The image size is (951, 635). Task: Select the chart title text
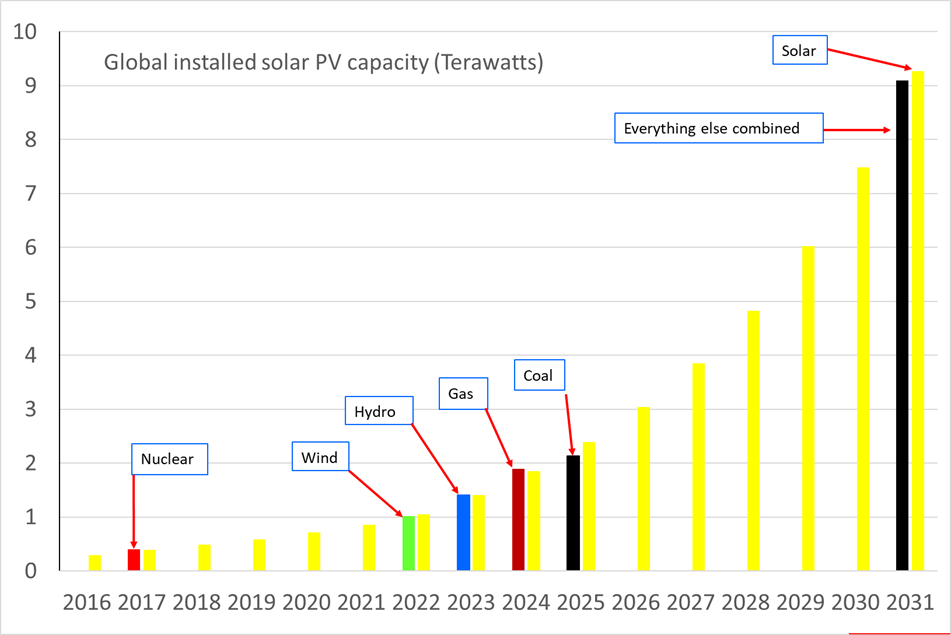[x=323, y=62]
